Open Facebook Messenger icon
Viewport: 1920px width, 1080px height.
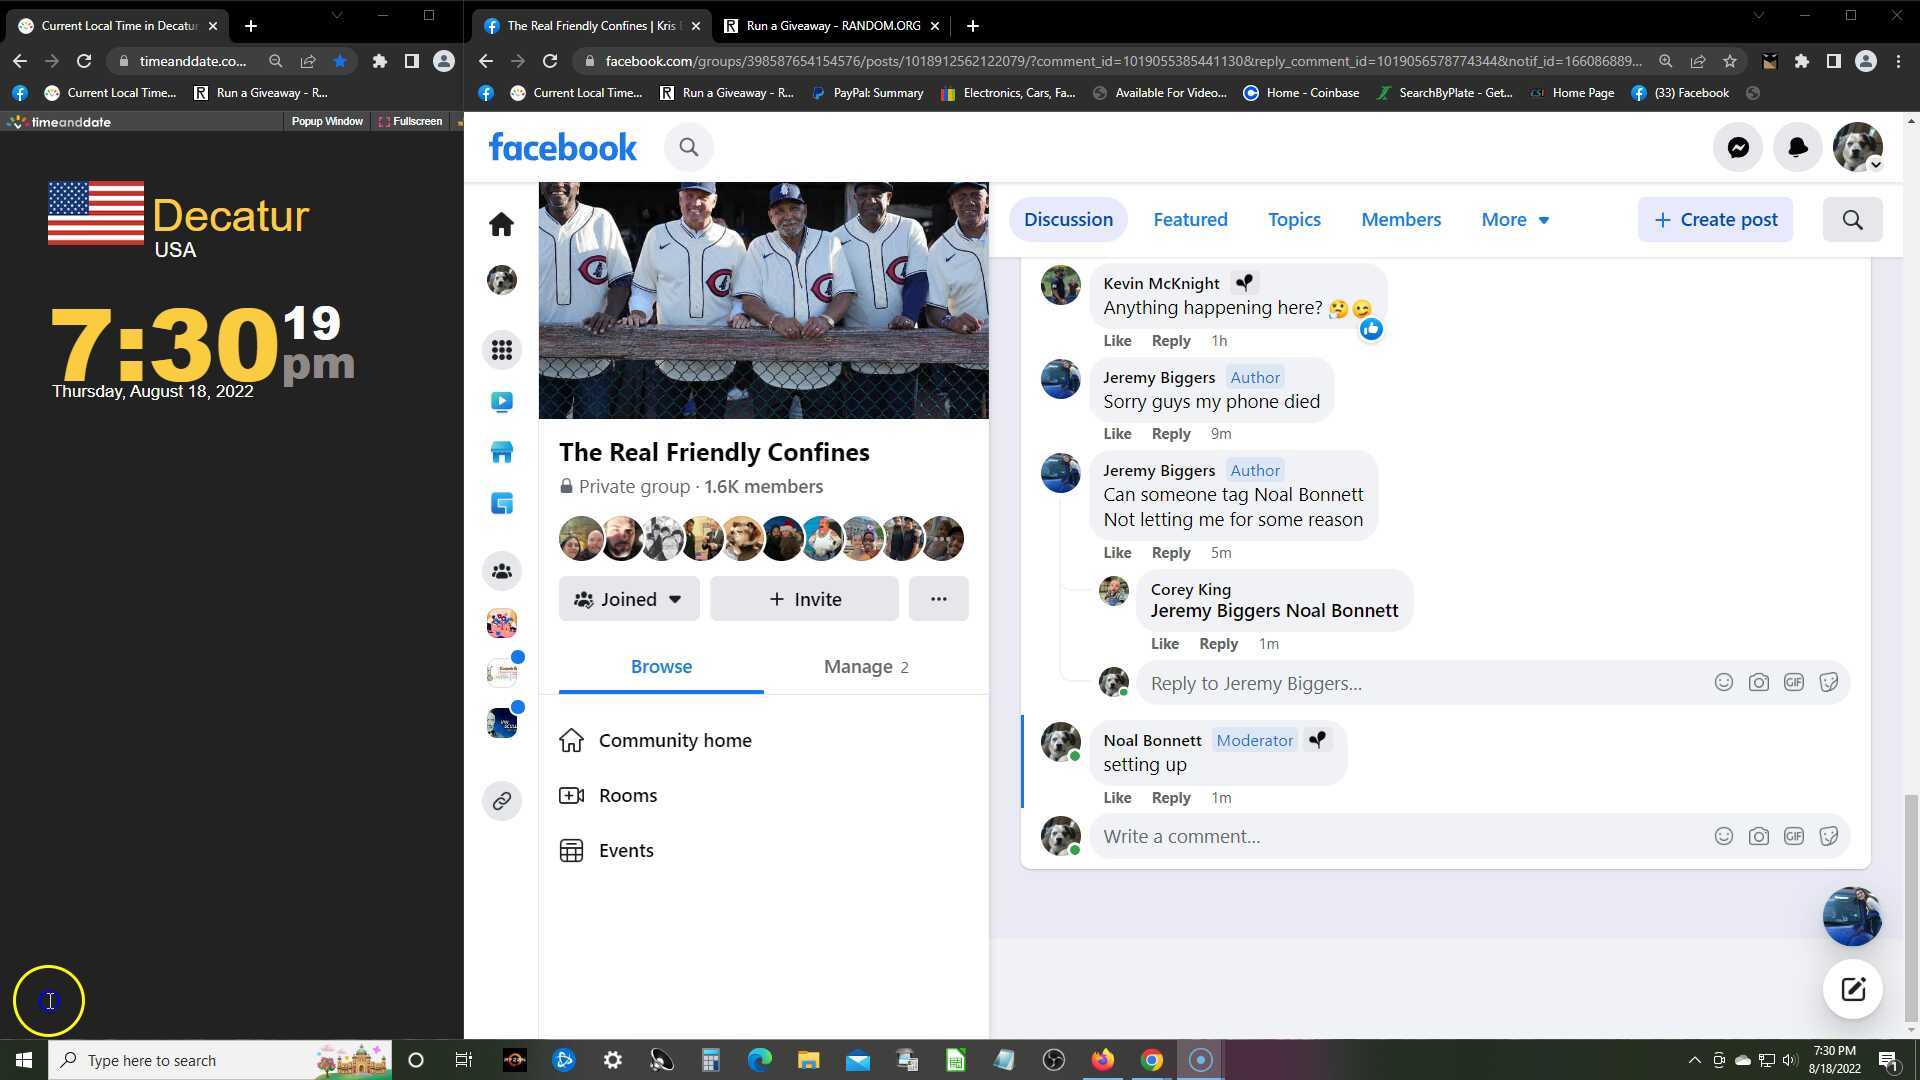tap(1738, 148)
